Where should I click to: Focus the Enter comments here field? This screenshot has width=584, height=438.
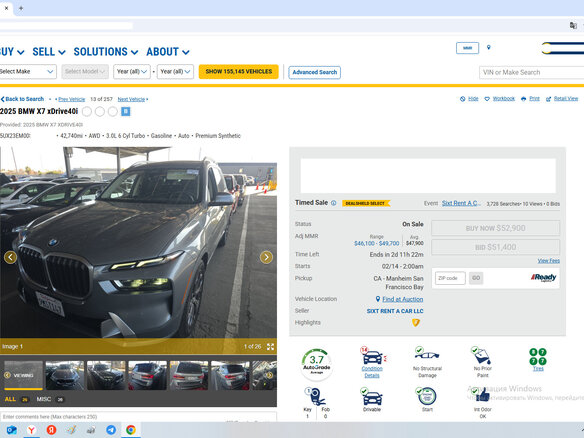pyautogui.click(x=138, y=417)
